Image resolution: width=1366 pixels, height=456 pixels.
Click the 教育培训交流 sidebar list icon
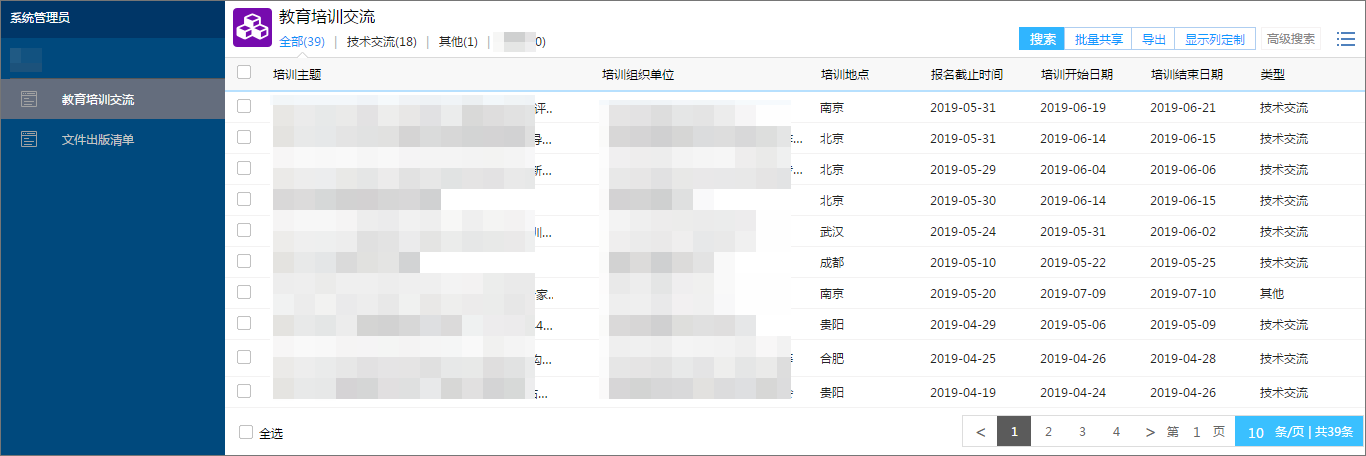click(x=30, y=99)
